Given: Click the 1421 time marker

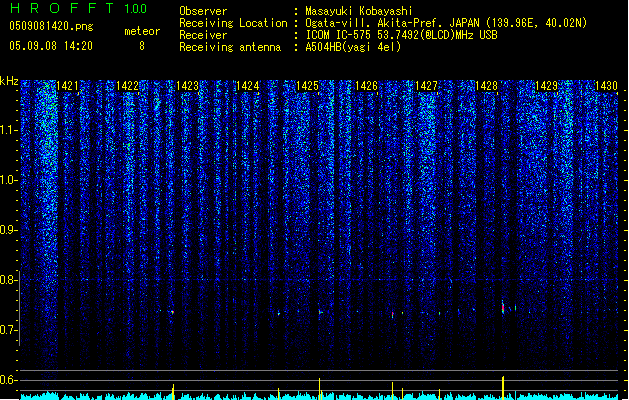Looking at the screenshot, I should pyautogui.click(x=67, y=86).
